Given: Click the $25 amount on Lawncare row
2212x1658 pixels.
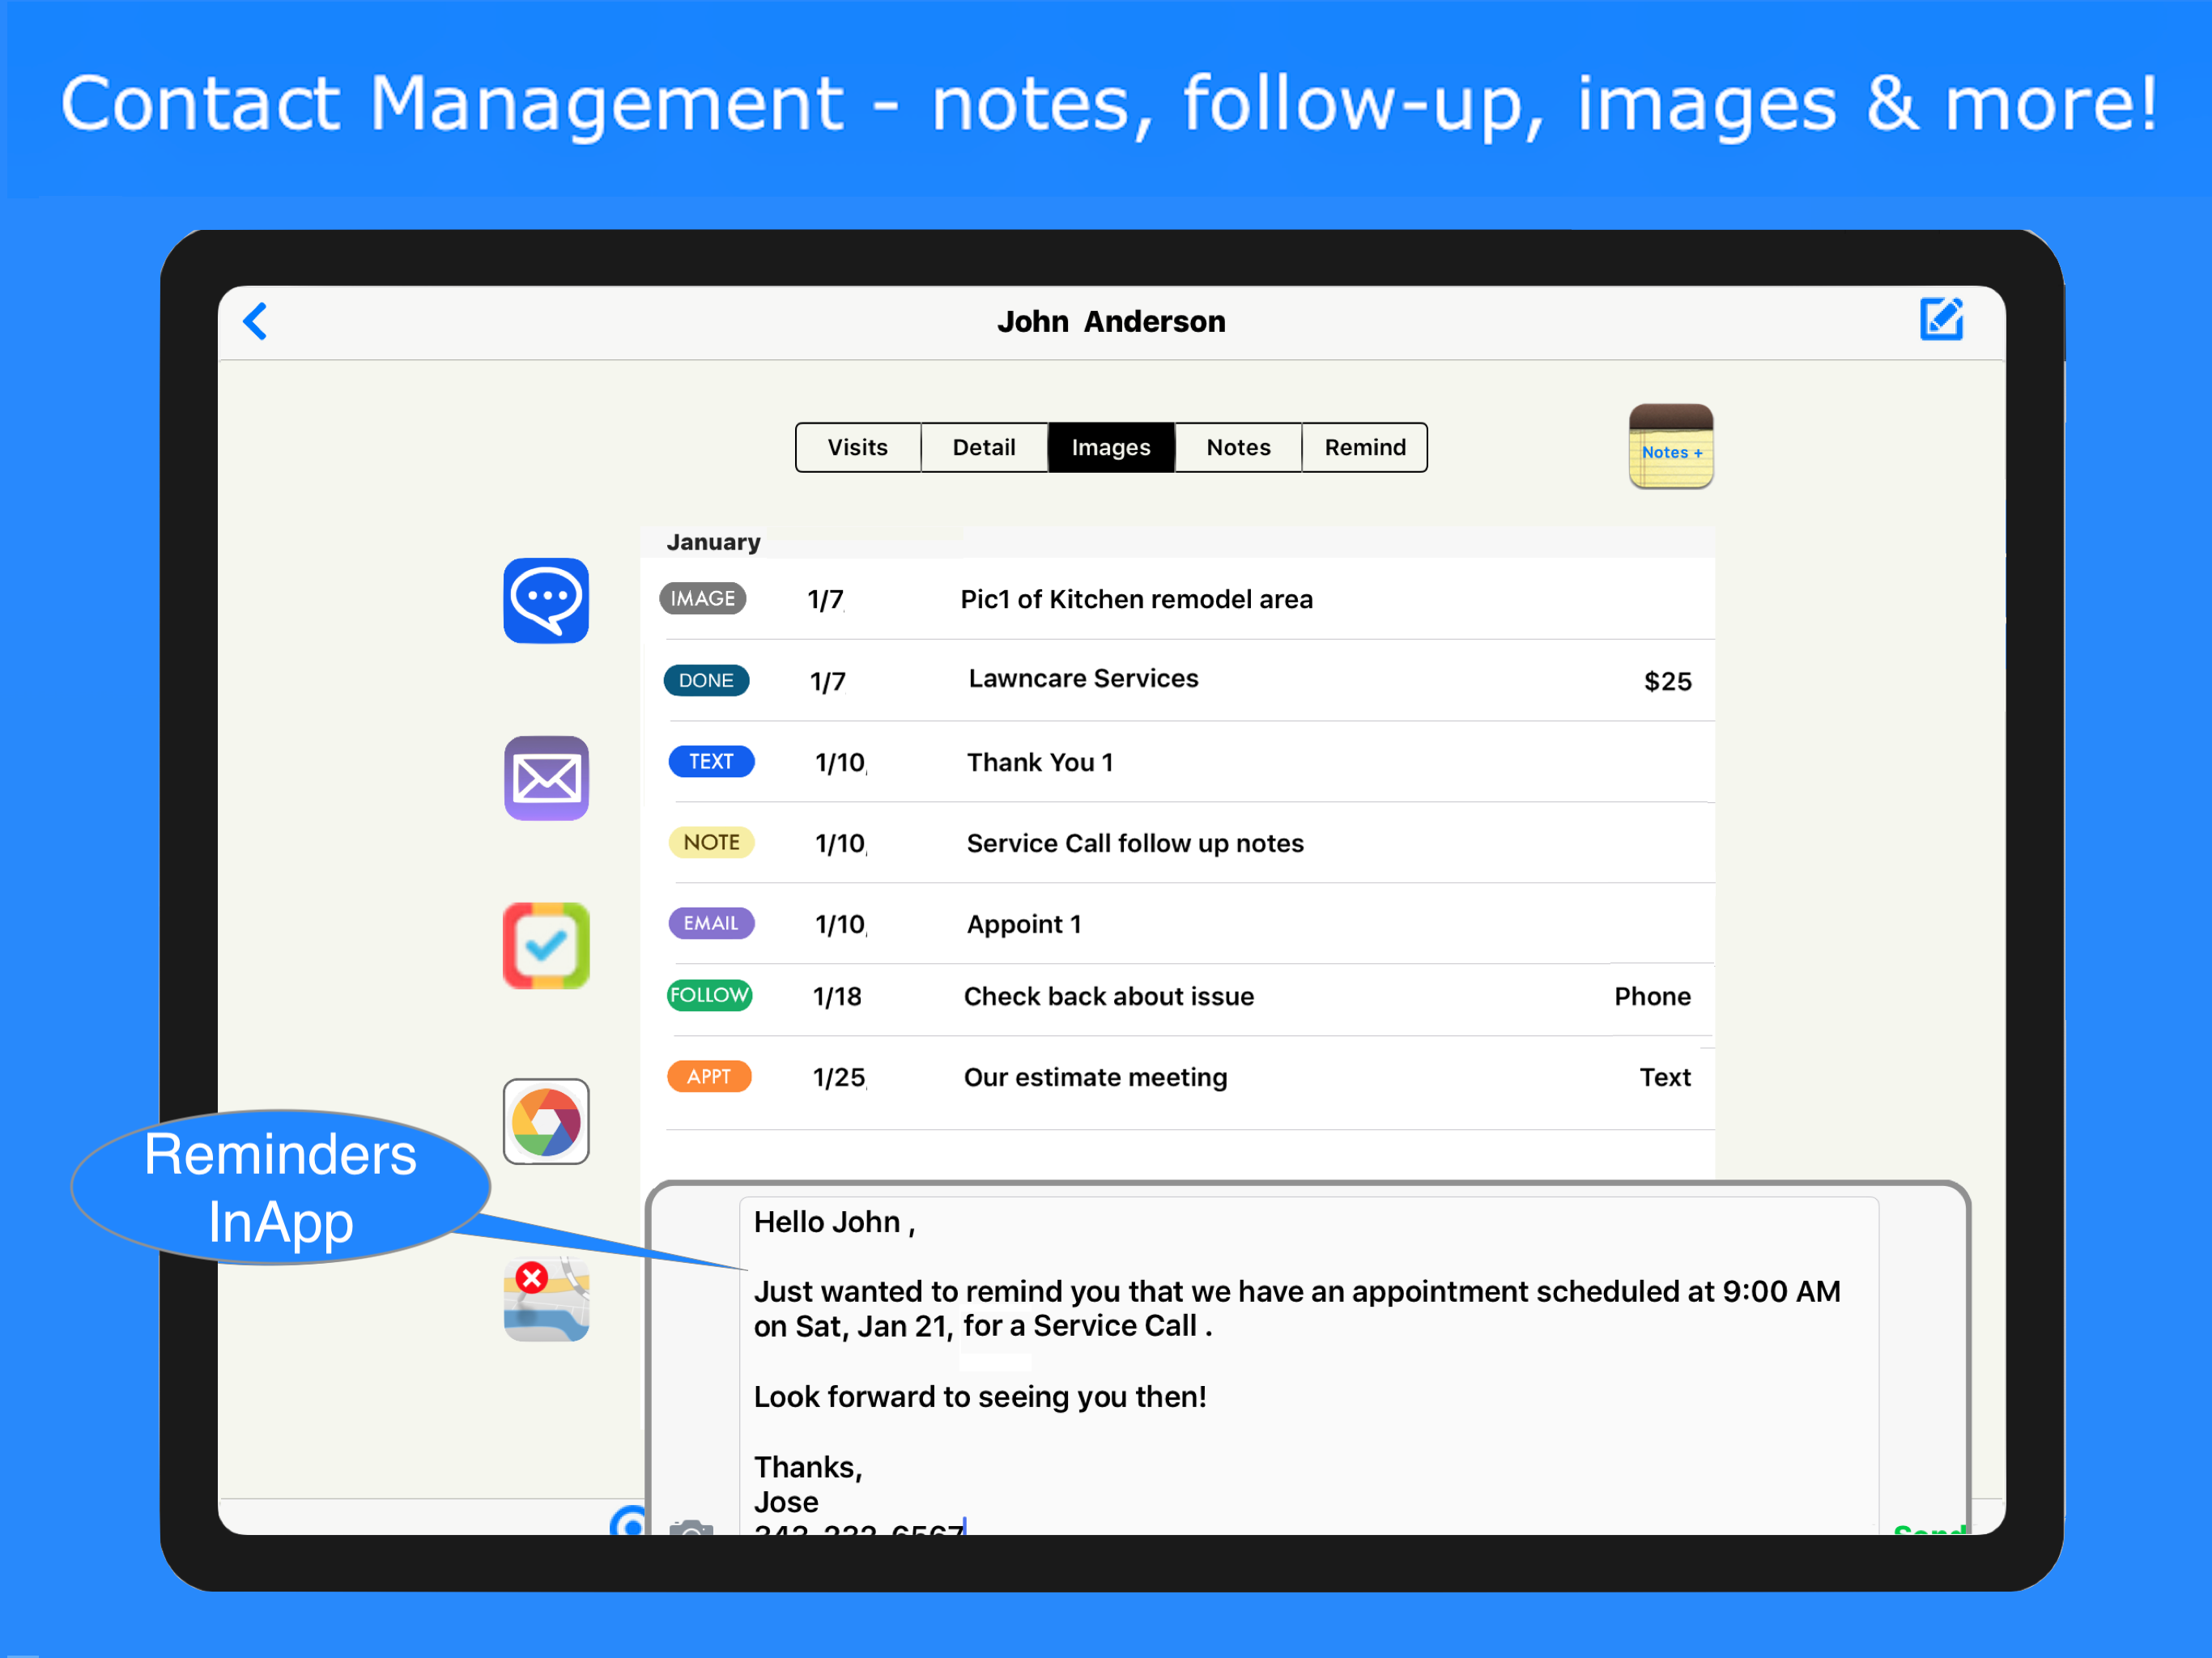Looking at the screenshot, I should (1667, 682).
